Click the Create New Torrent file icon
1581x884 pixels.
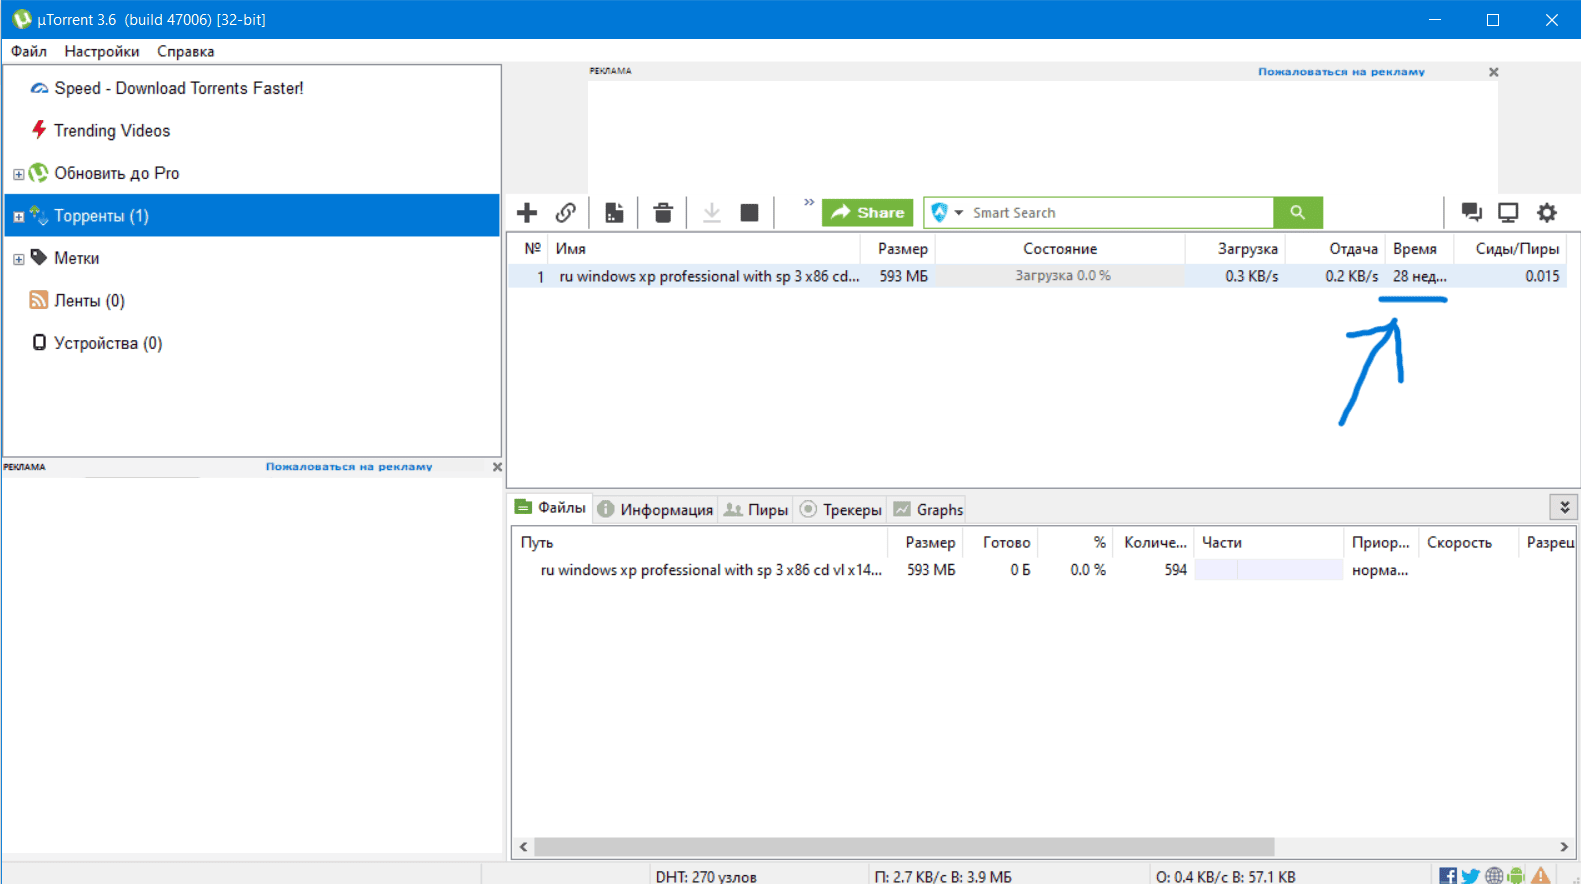(614, 212)
